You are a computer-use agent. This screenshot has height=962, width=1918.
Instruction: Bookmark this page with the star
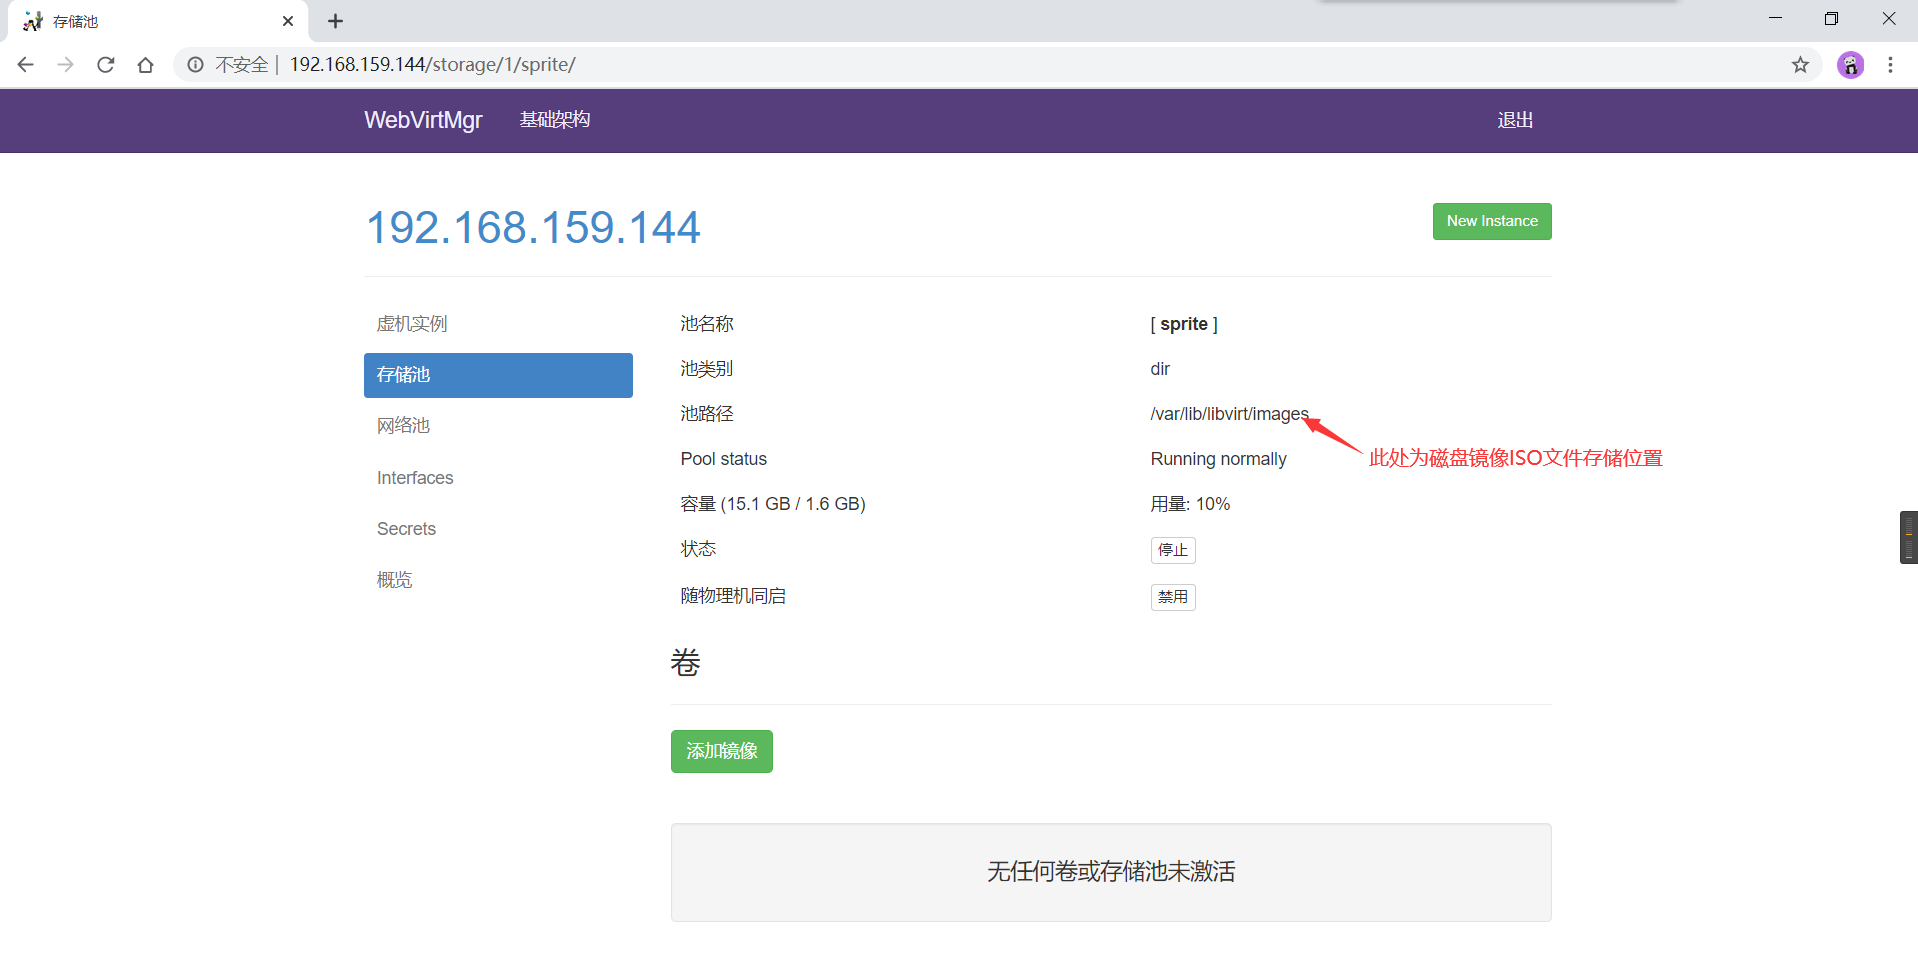pyautogui.click(x=1800, y=65)
